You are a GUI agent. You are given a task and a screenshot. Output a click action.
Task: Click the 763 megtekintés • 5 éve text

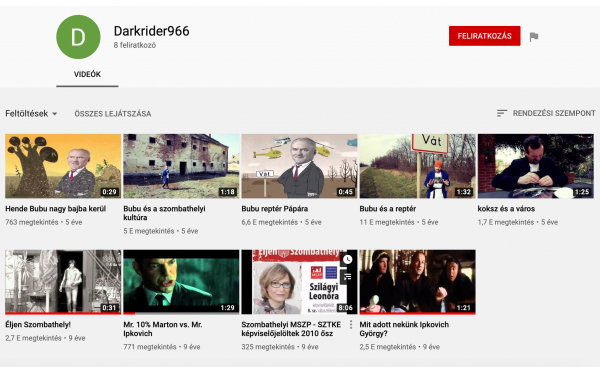[x=44, y=222]
